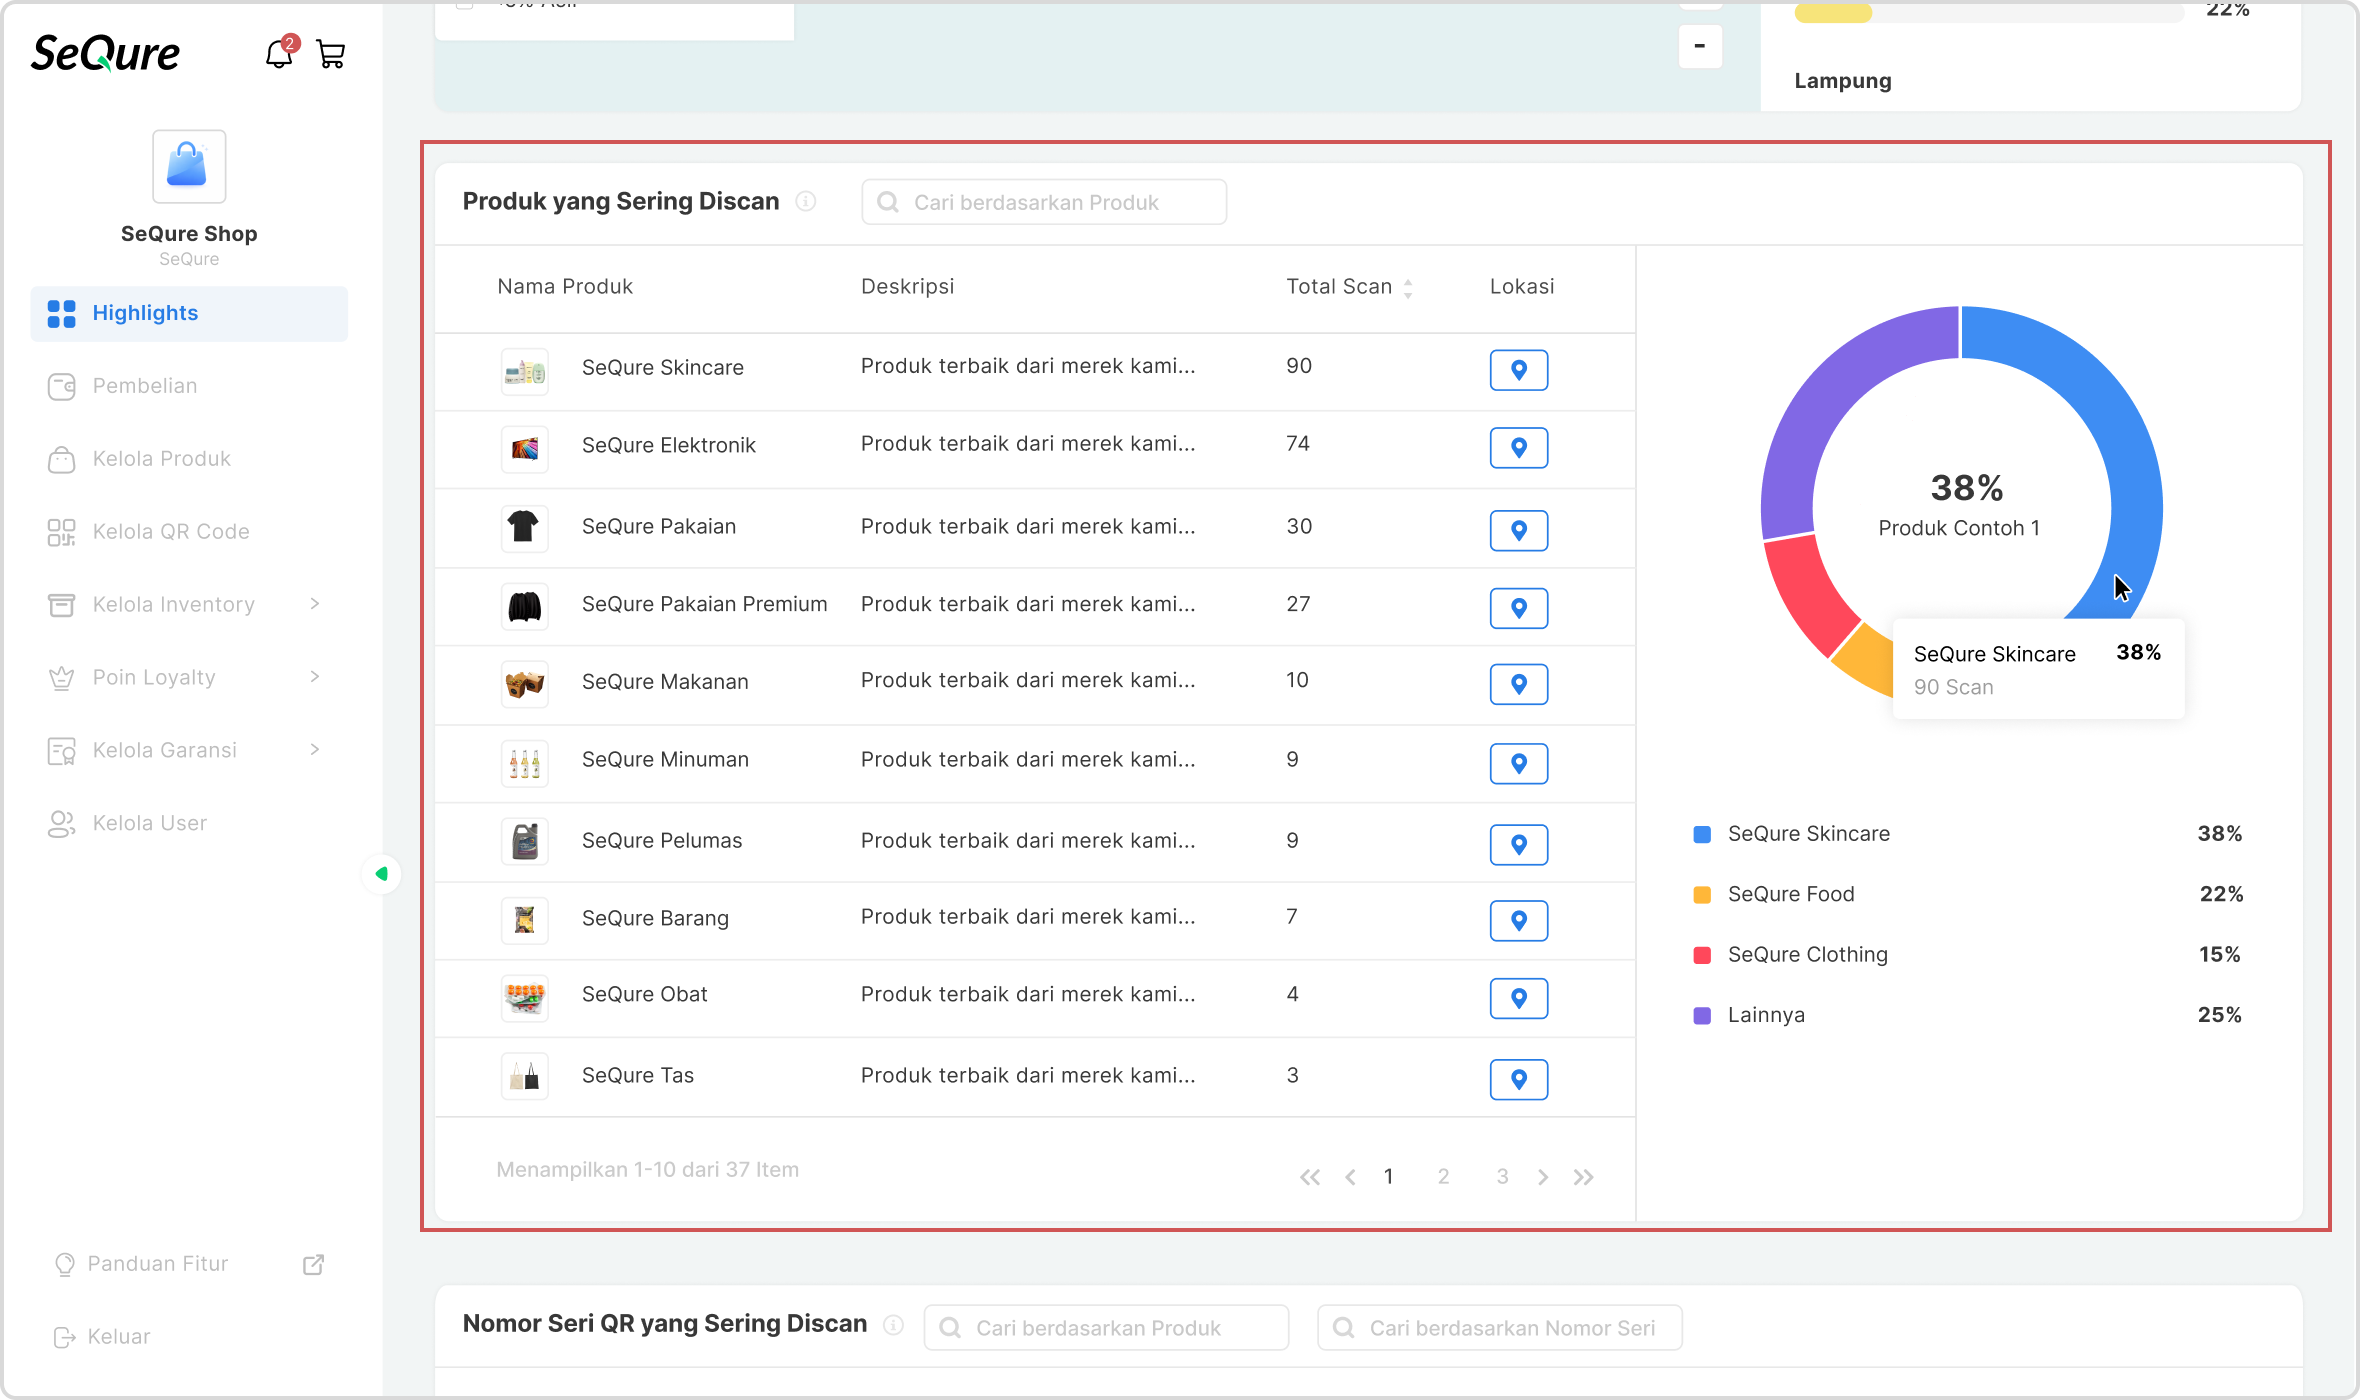Click info icon beside Produk yang Sering Discan
This screenshot has width=2360, height=1400.
click(806, 202)
